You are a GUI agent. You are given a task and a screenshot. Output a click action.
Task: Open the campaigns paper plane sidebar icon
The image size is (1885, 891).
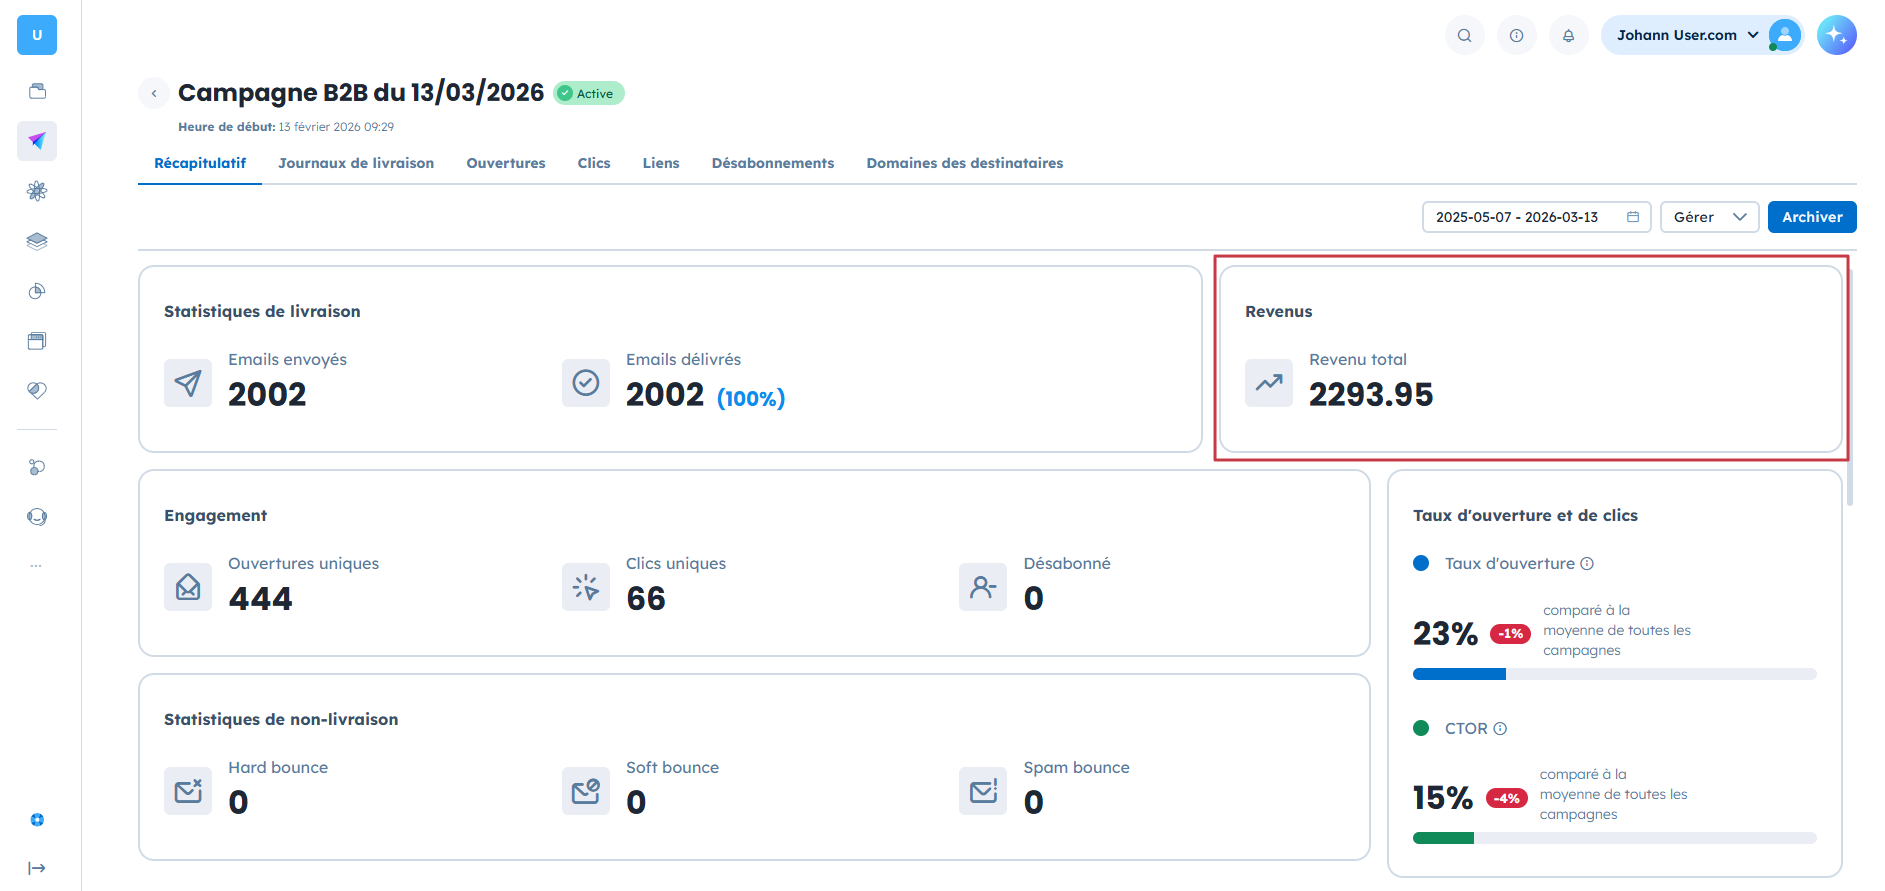coord(37,141)
